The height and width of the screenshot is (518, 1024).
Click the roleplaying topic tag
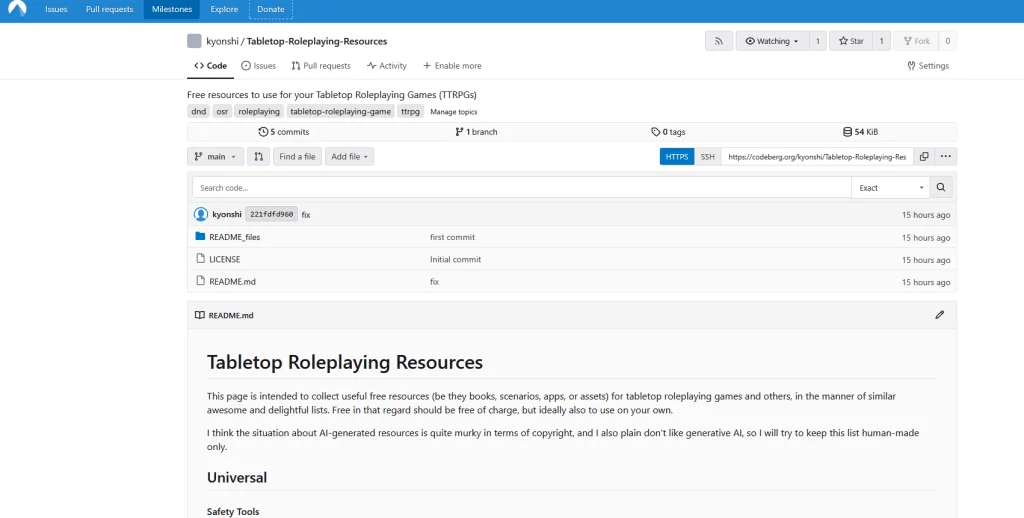[259, 112]
